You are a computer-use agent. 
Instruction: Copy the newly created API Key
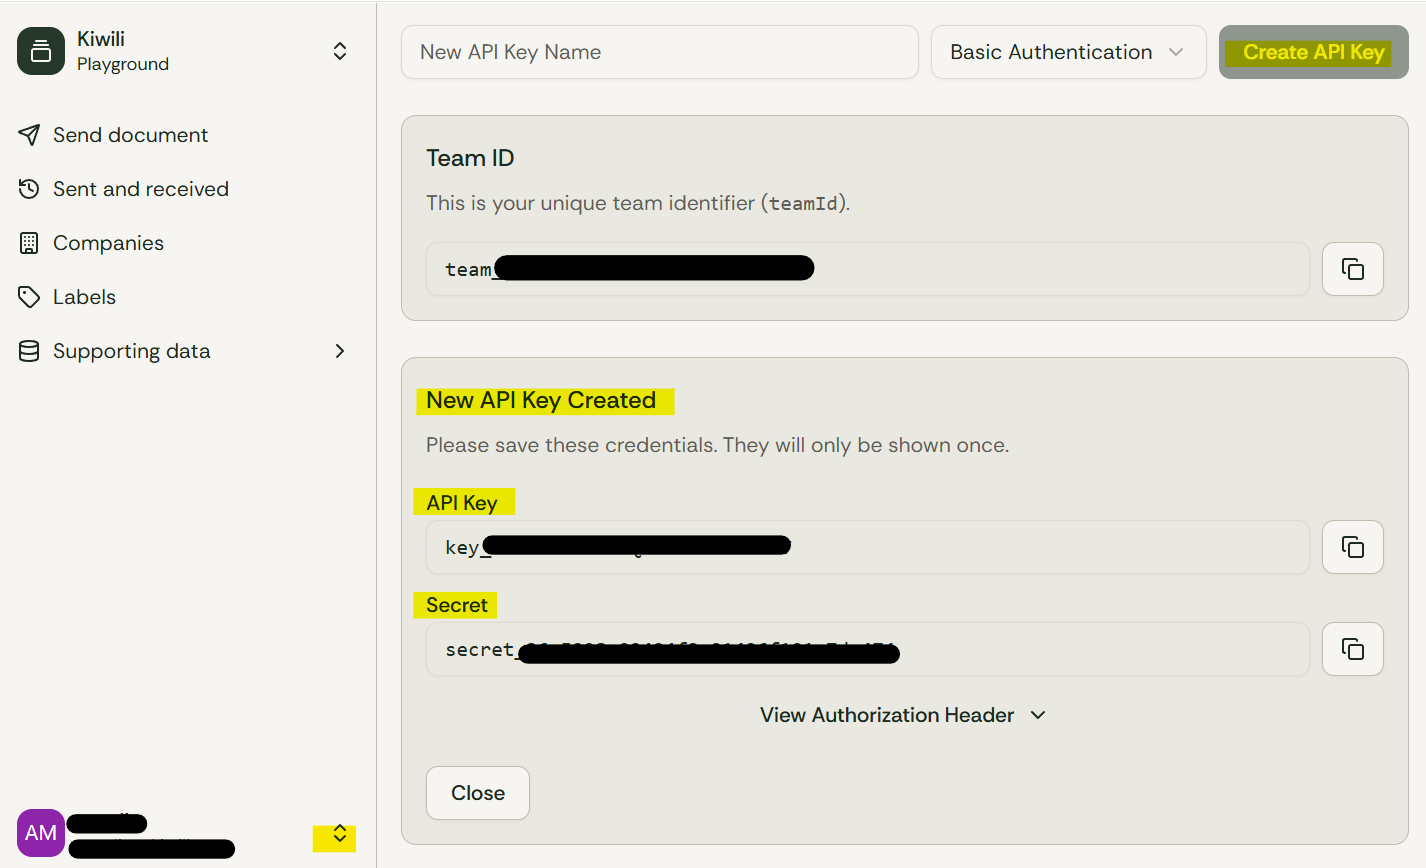(x=1352, y=546)
